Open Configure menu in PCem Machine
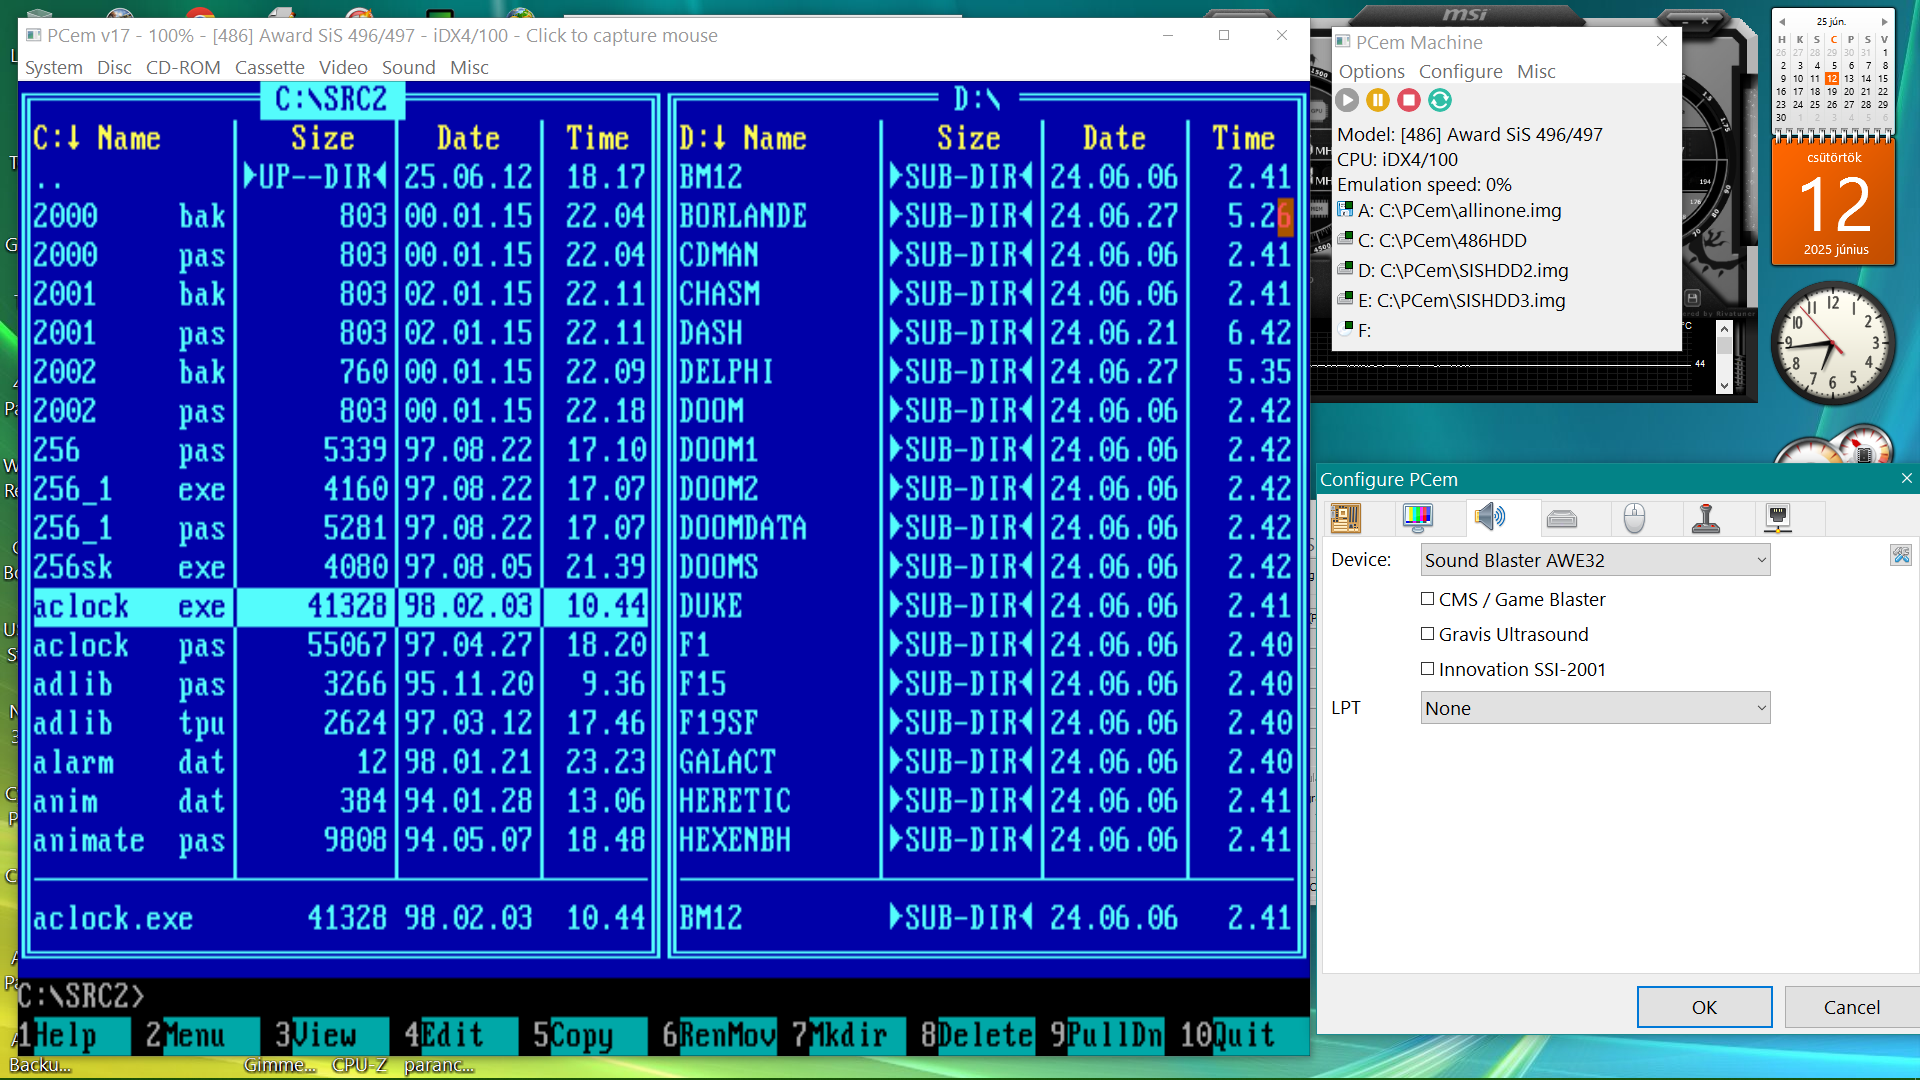Viewport: 1920px width, 1080px height. 1461,71
